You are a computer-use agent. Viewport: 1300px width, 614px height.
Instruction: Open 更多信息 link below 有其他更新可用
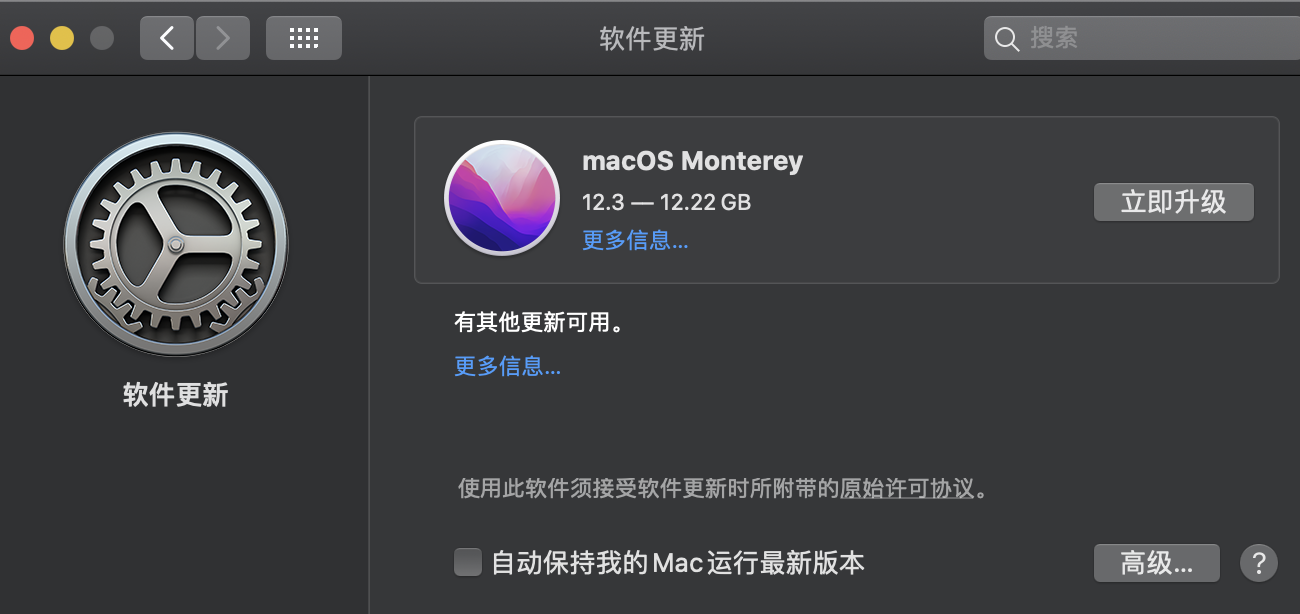point(507,366)
